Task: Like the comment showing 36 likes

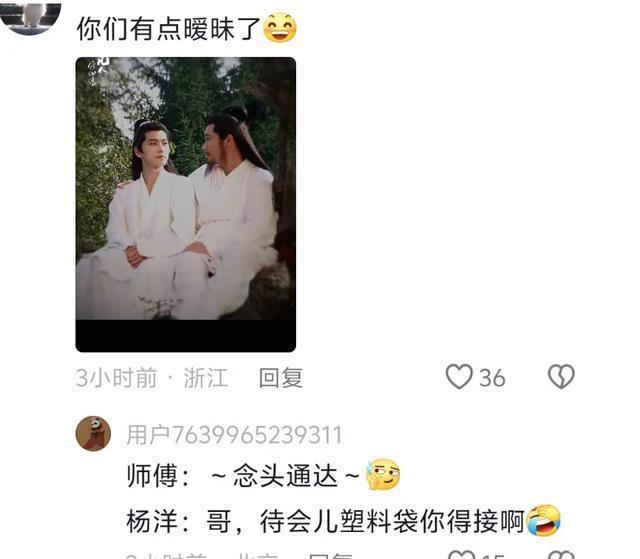Action: [459, 377]
